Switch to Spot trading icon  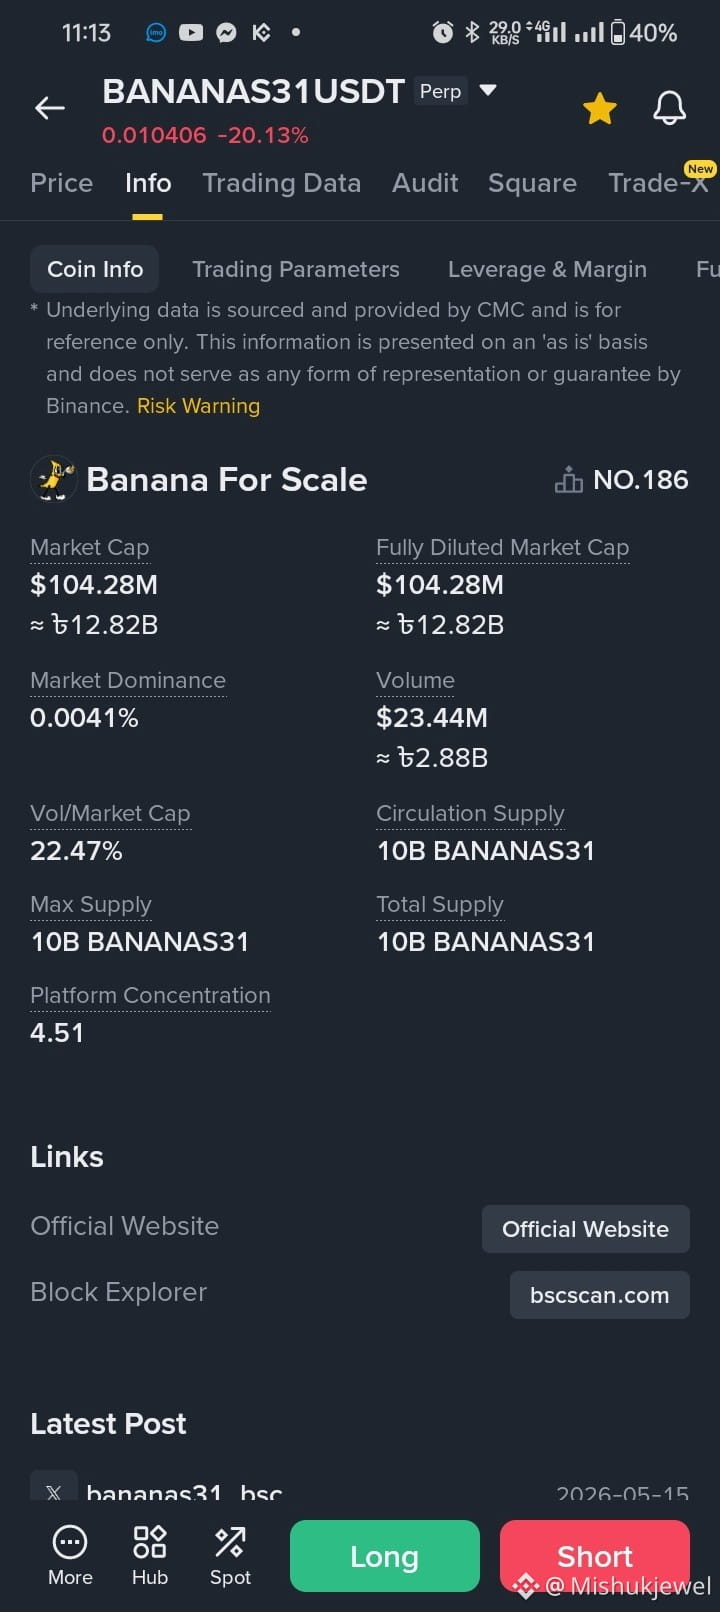[x=230, y=1542]
